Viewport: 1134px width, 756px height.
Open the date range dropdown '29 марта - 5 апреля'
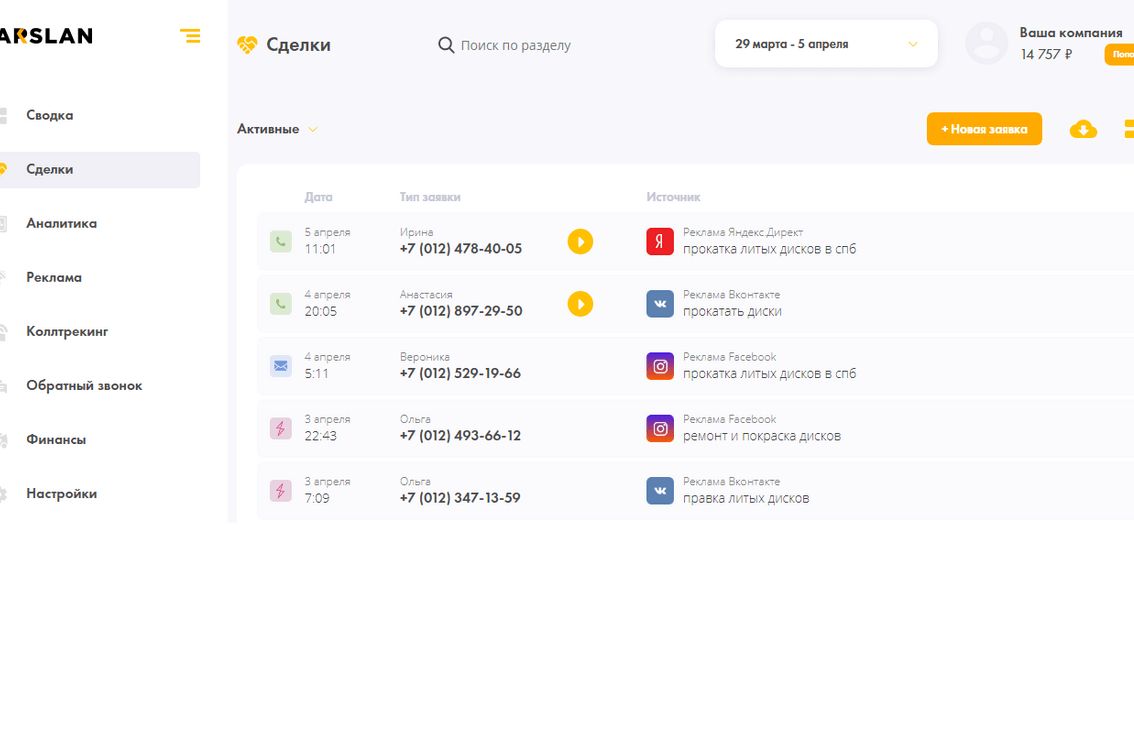(826, 44)
